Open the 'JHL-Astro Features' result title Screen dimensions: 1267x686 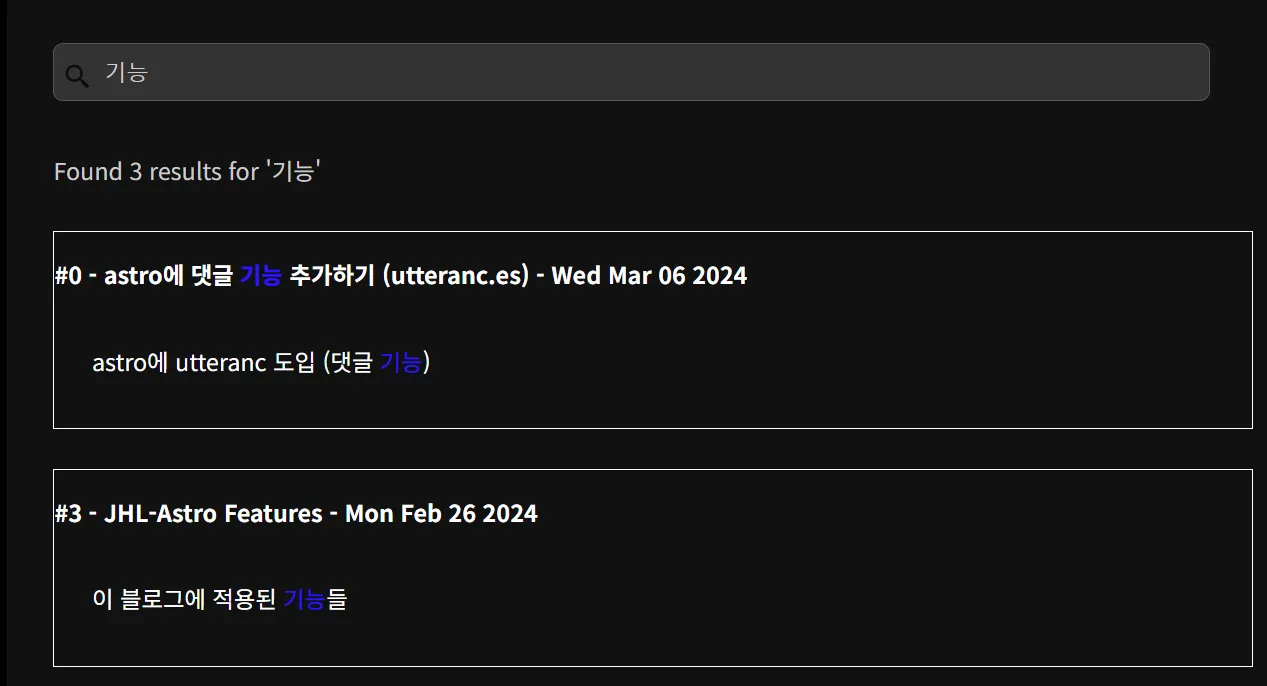click(296, 514)
